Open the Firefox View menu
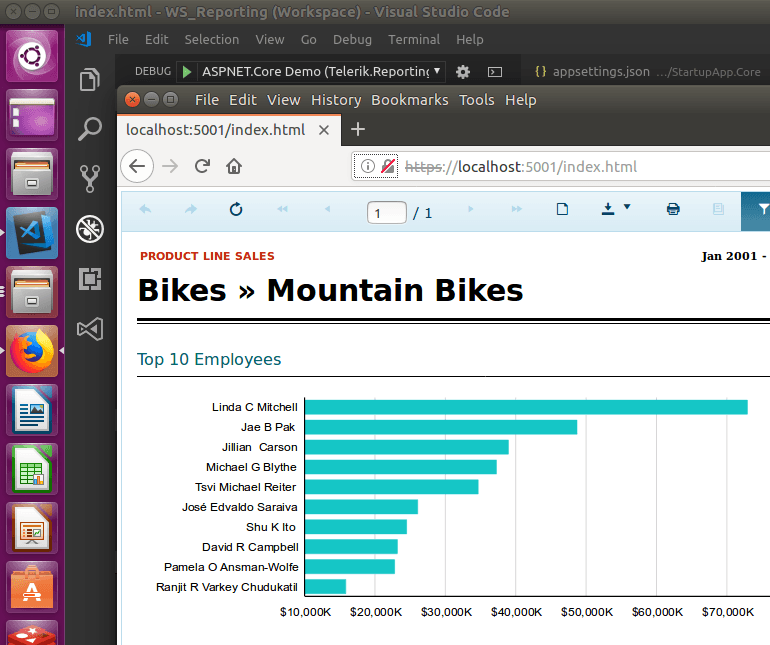This screenshot has width=770, height=645. pos(283,100)
